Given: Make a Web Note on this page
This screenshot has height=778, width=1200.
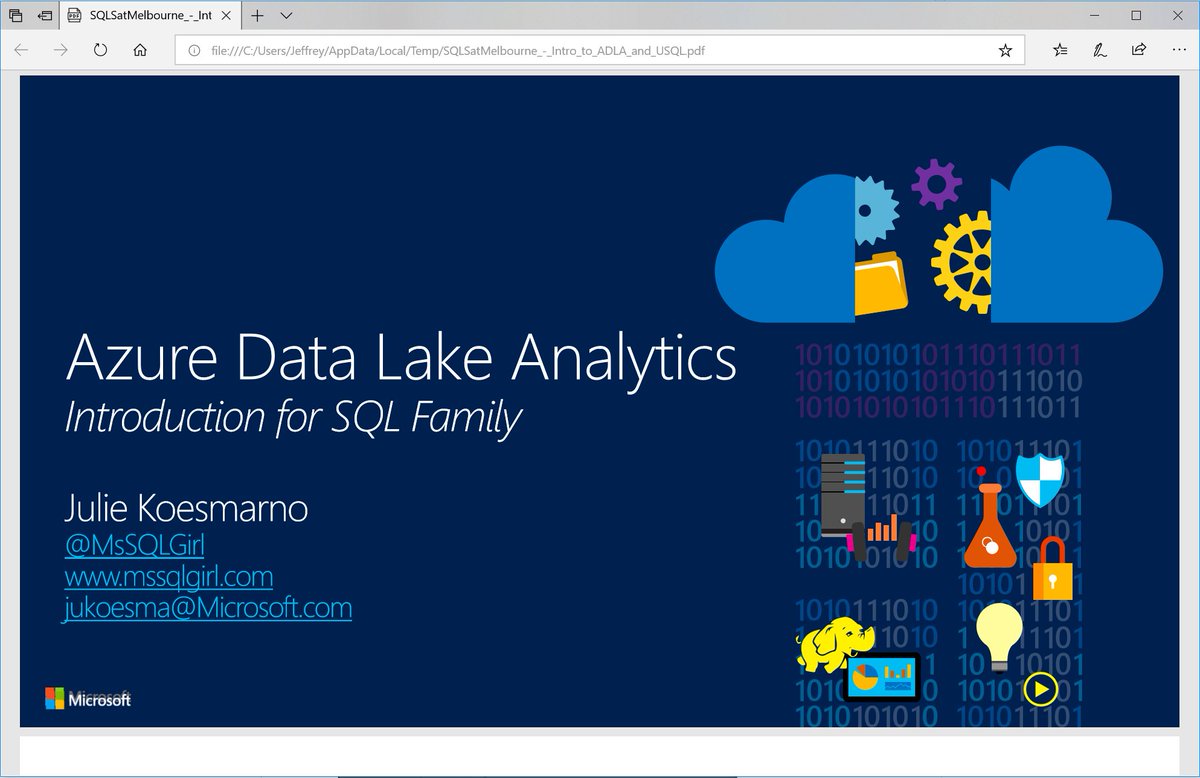Looking at the screenshot, I should click(1100, 50).
